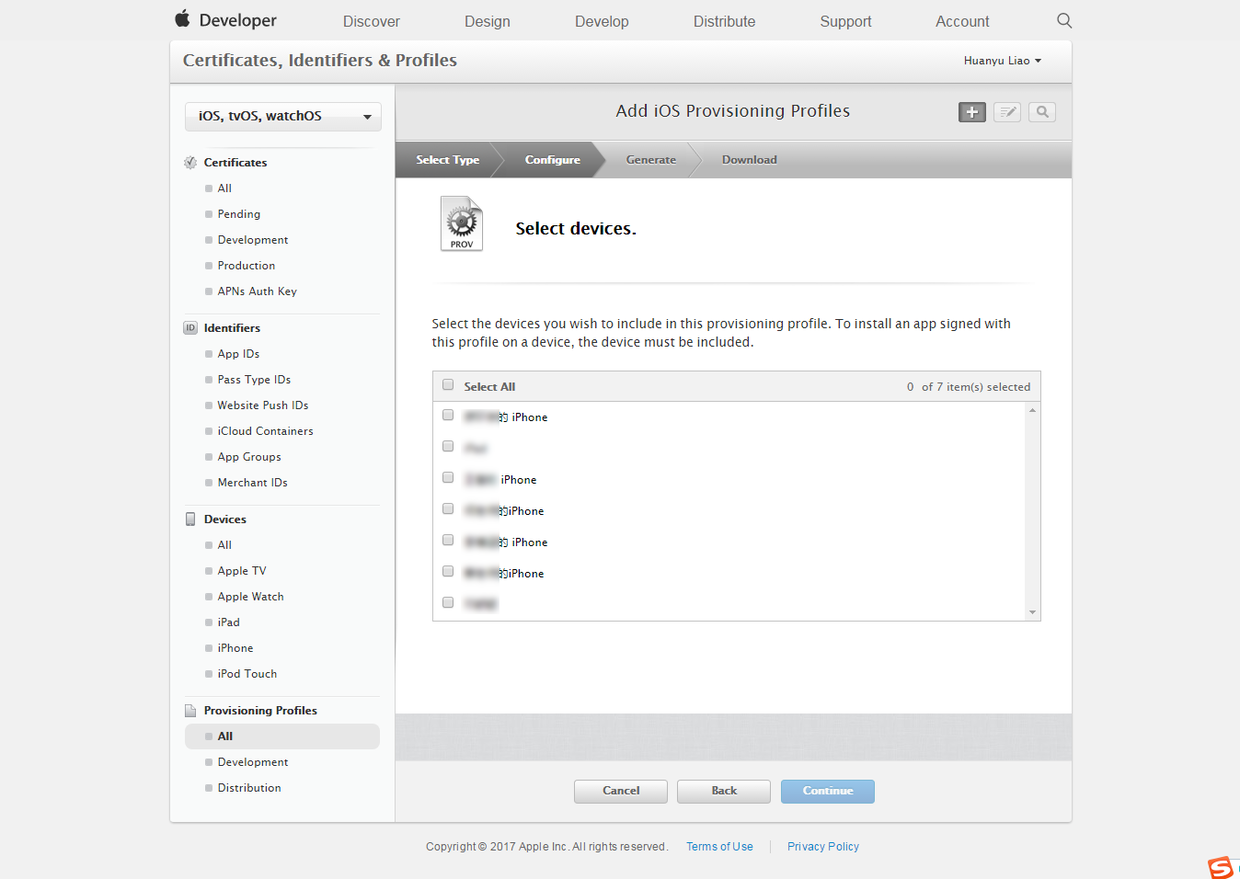Click the Back button
This screenshot has width=1240, height=879.
click(x=724, y=791)
